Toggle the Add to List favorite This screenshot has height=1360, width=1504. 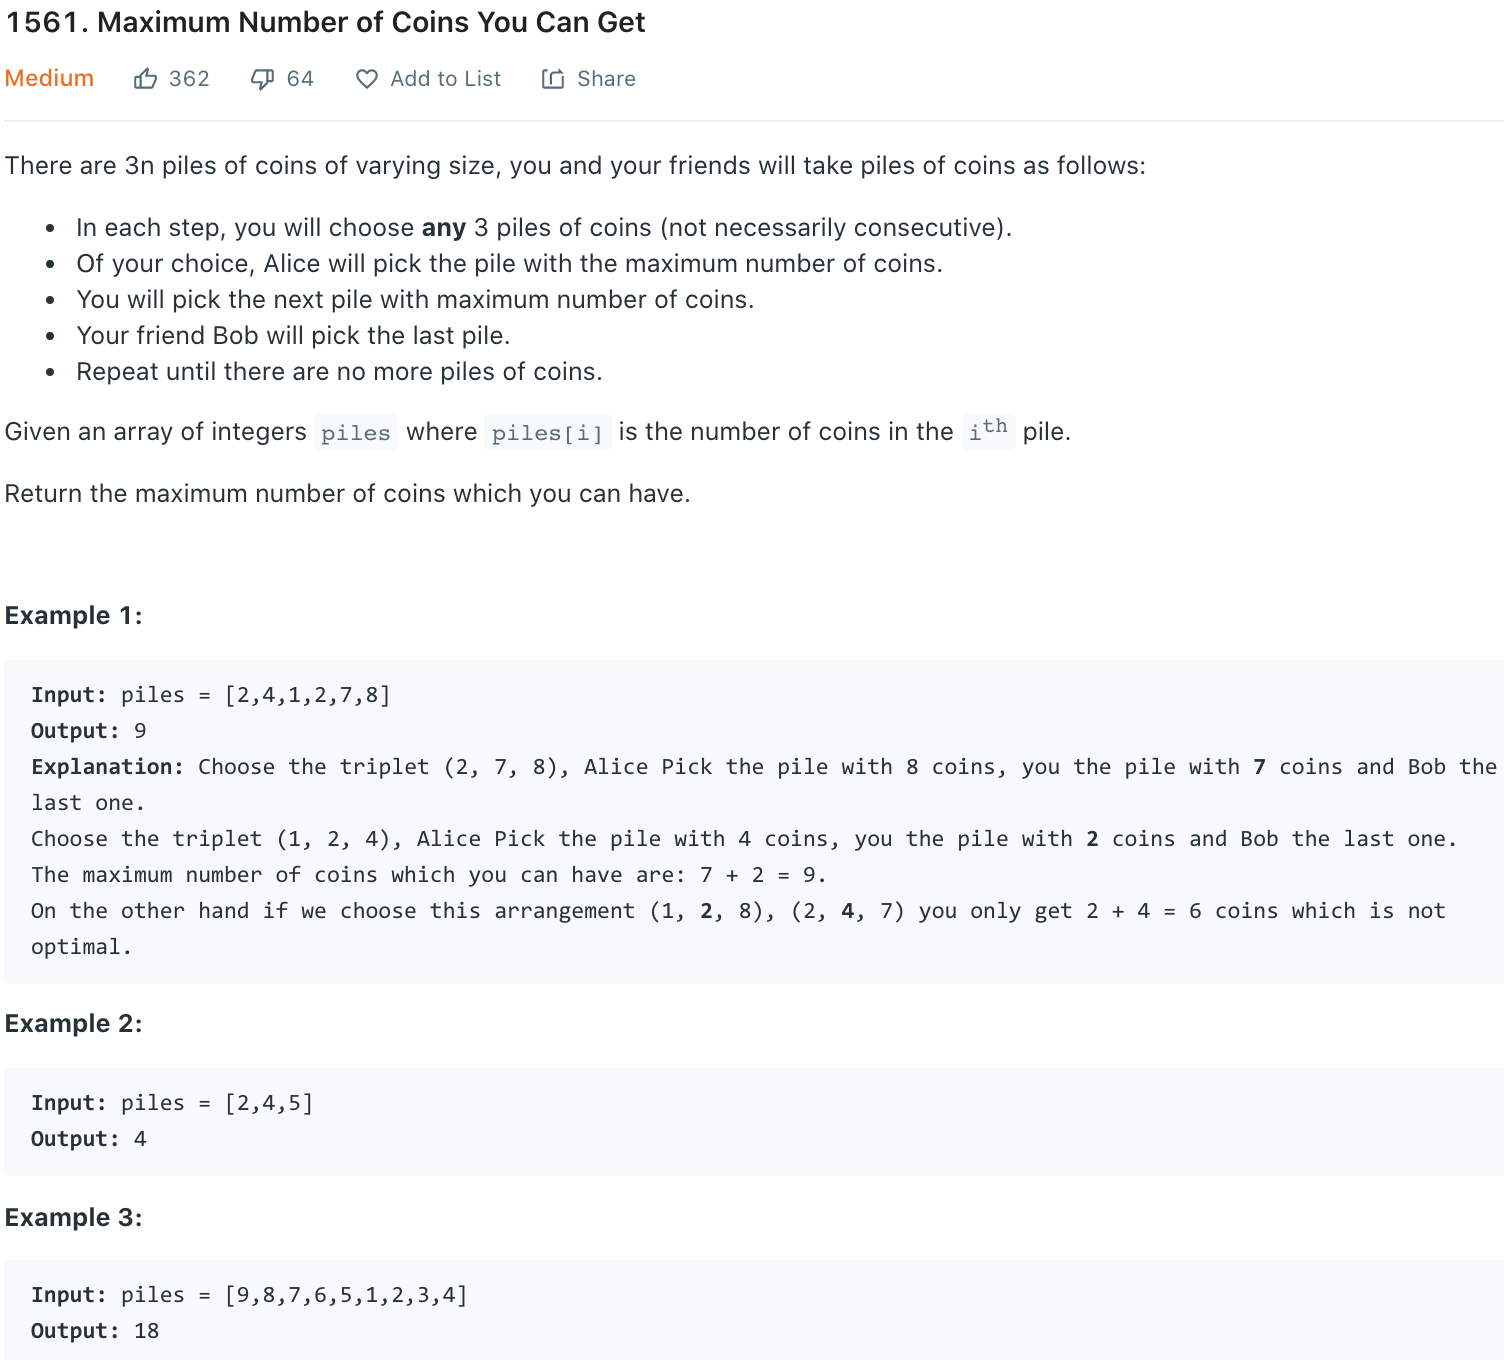click(x=428, y=78)
